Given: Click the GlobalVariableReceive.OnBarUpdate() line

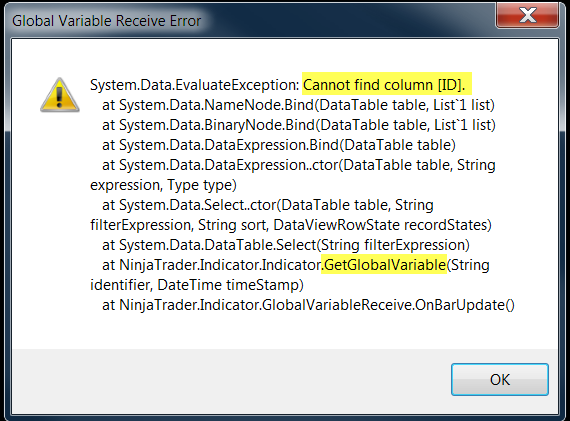Looking at the screenshot, I should pyautogui.click(x=308, y=305).
